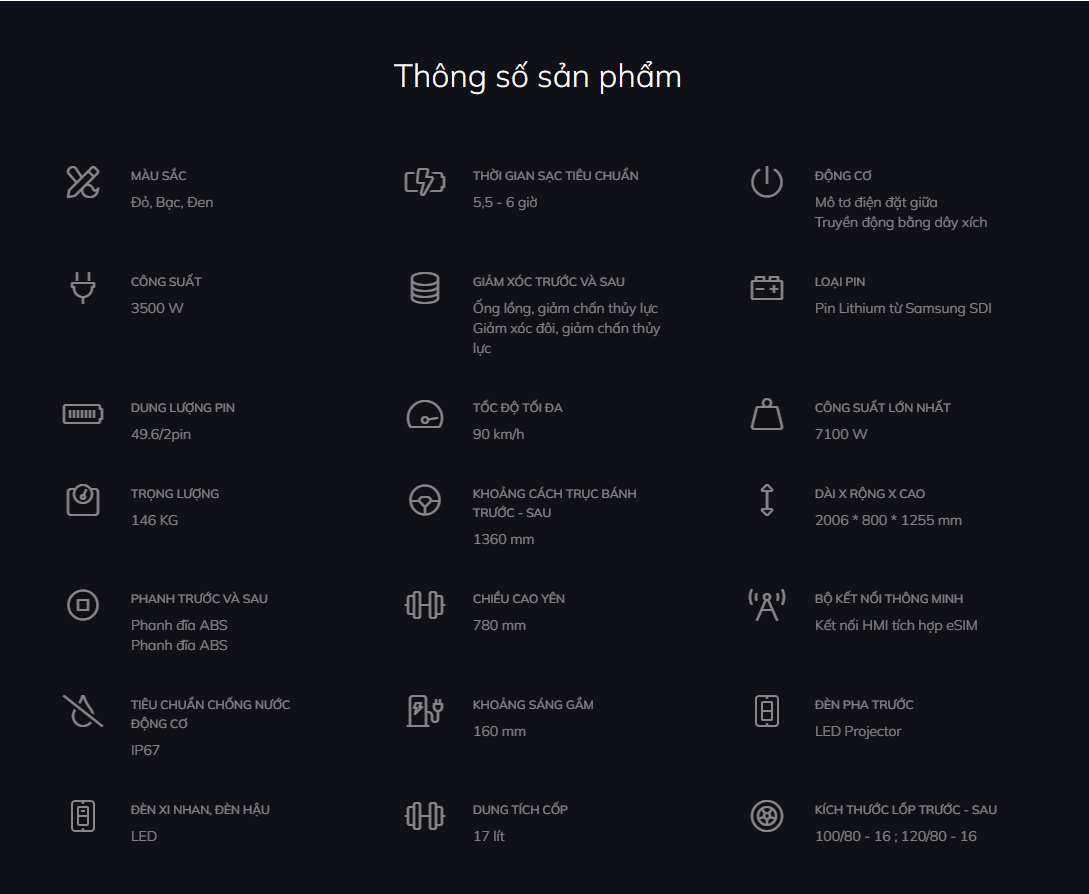Click the LED Projector headlight value
Image resolution: width=1089 pixels, height=894 pixels.
tap(858, 731)
